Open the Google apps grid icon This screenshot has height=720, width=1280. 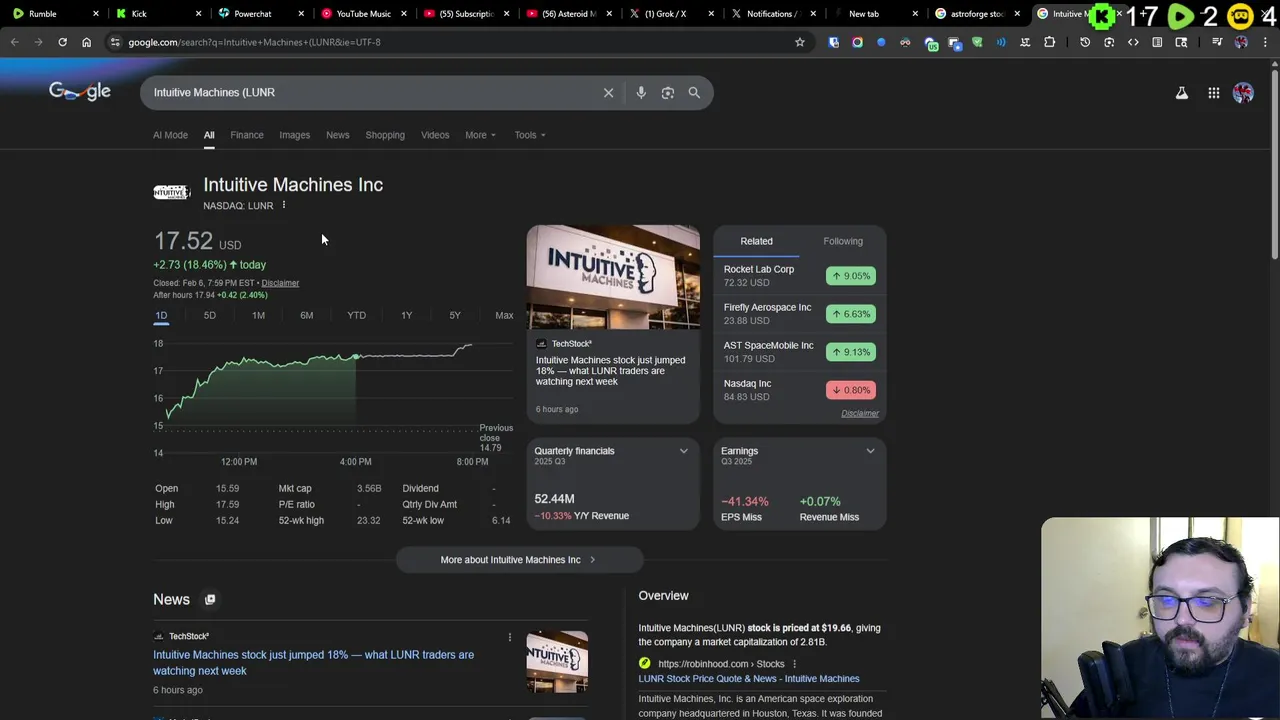[1214, 93]
